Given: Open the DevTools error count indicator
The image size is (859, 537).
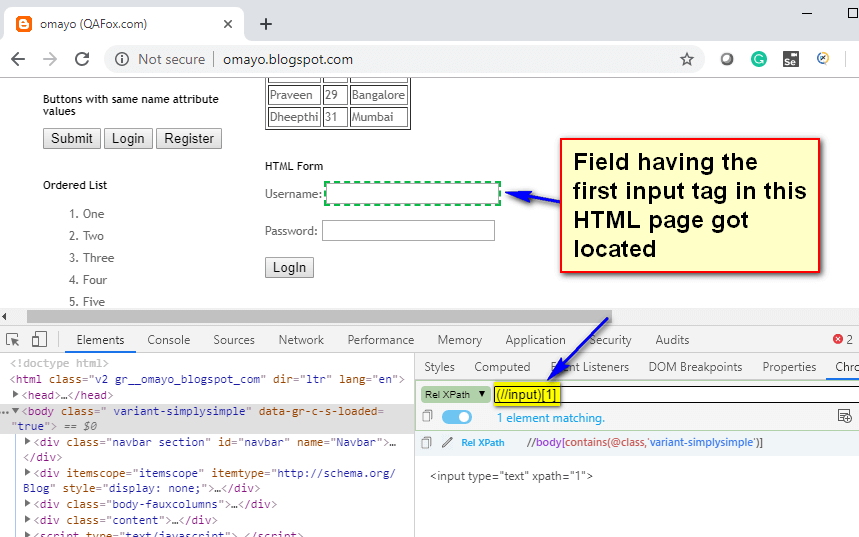Looking at the screenshot, I should point(843,340).
